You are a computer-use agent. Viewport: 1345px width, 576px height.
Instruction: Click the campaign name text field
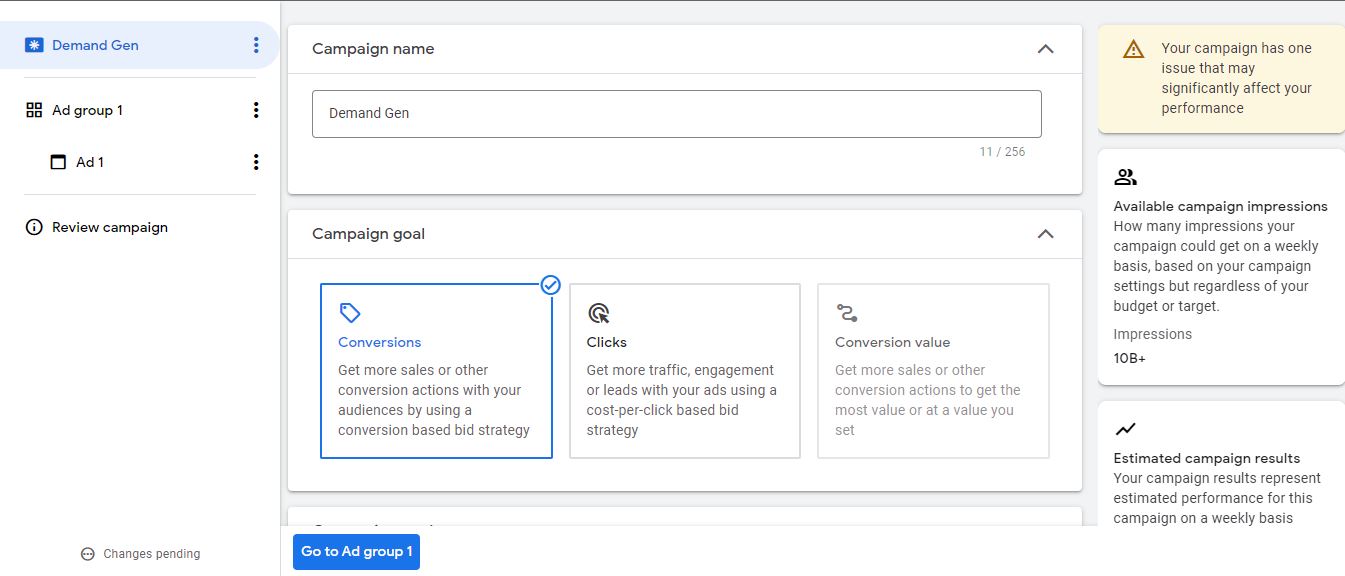point(676,114)
